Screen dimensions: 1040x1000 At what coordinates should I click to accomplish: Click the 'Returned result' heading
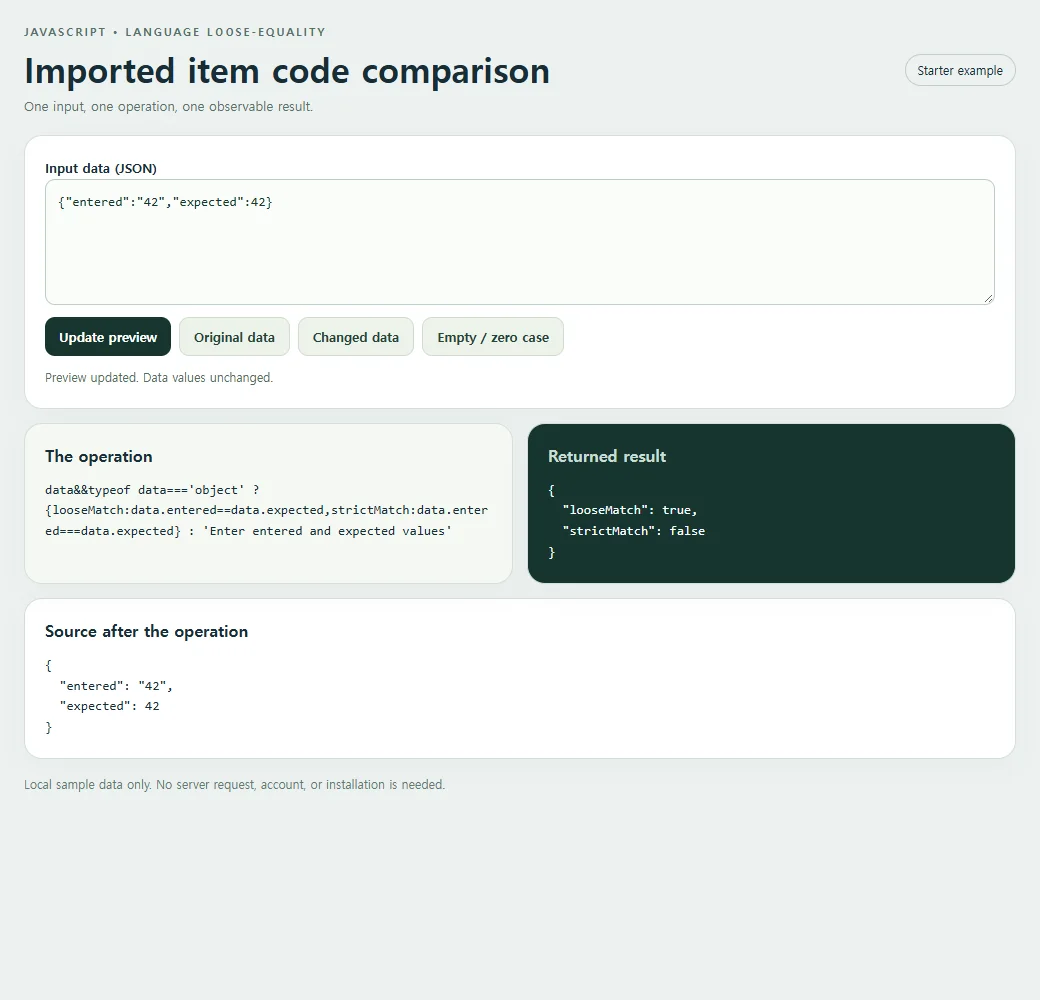pos(607,456)
